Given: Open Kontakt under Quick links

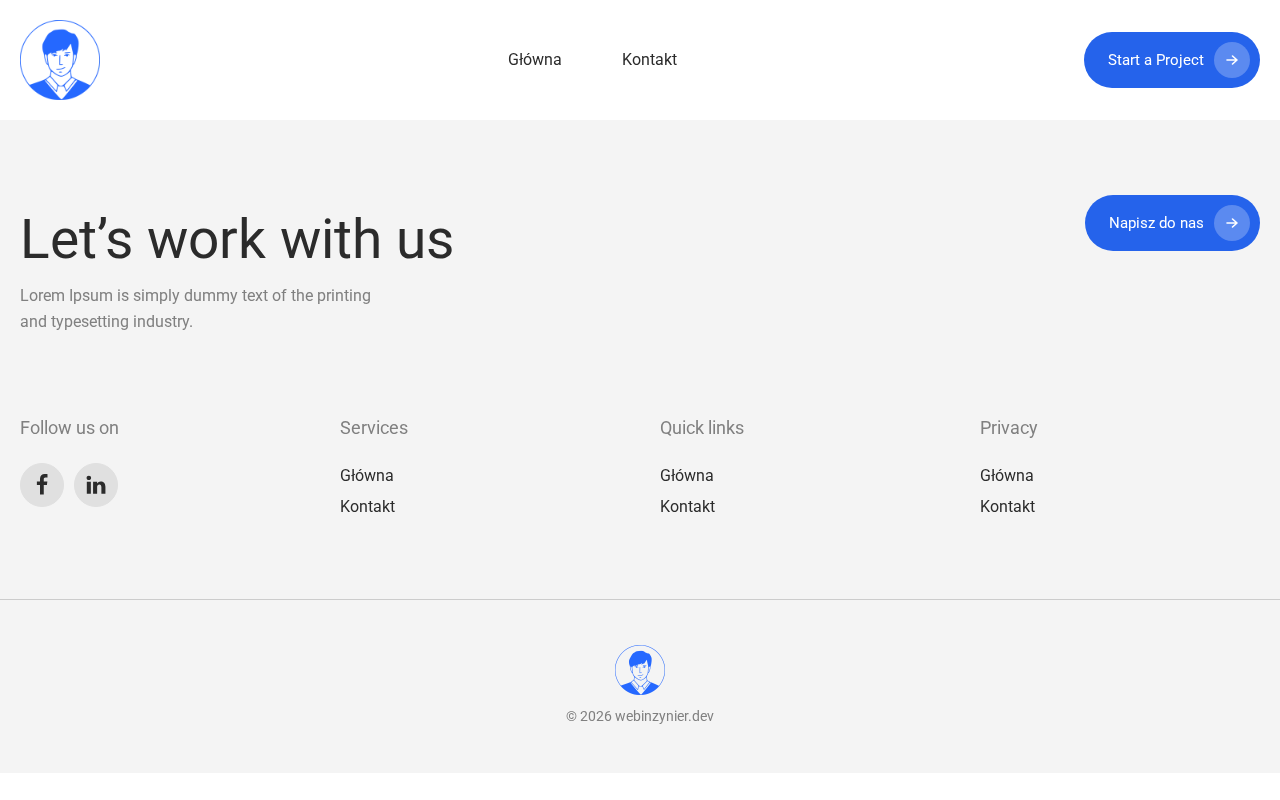Looking at the screenshot, I should coord(687,507).
